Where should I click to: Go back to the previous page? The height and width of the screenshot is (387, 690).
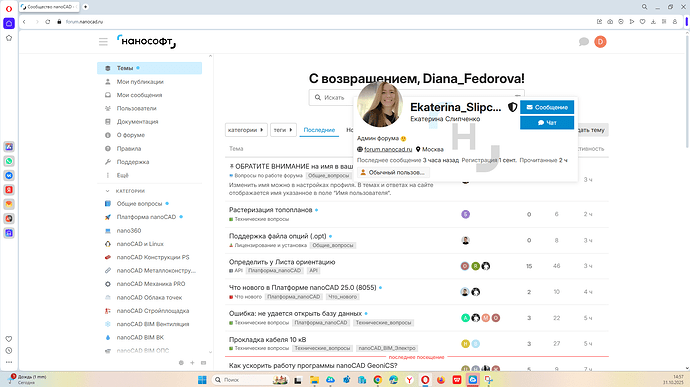(x=25, y=22)
